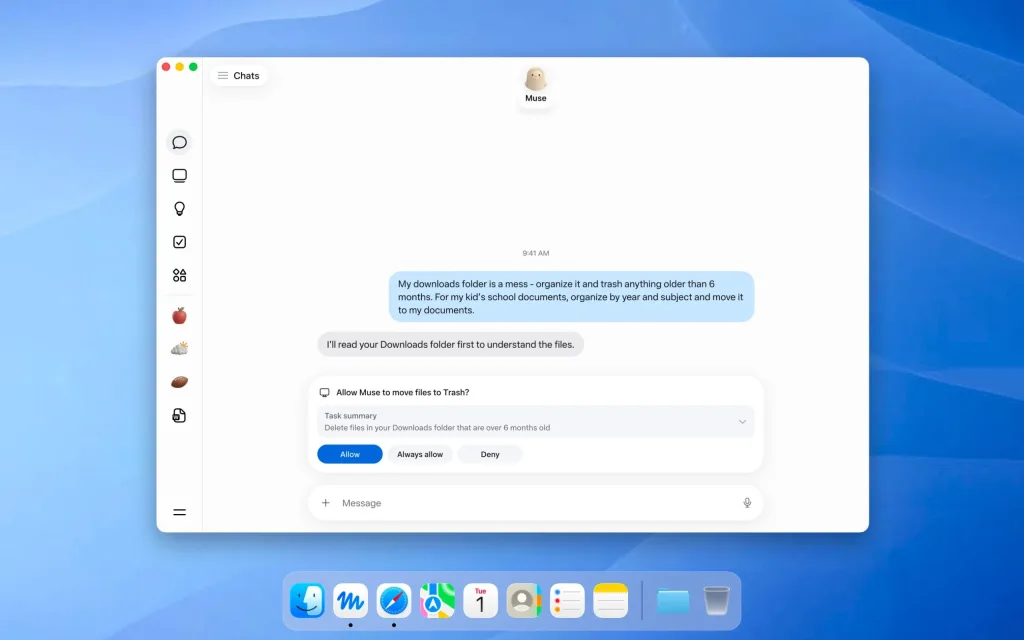Select the red apple sidebar item
Viewport: 1024px width, 640px height.
(179, 316)
